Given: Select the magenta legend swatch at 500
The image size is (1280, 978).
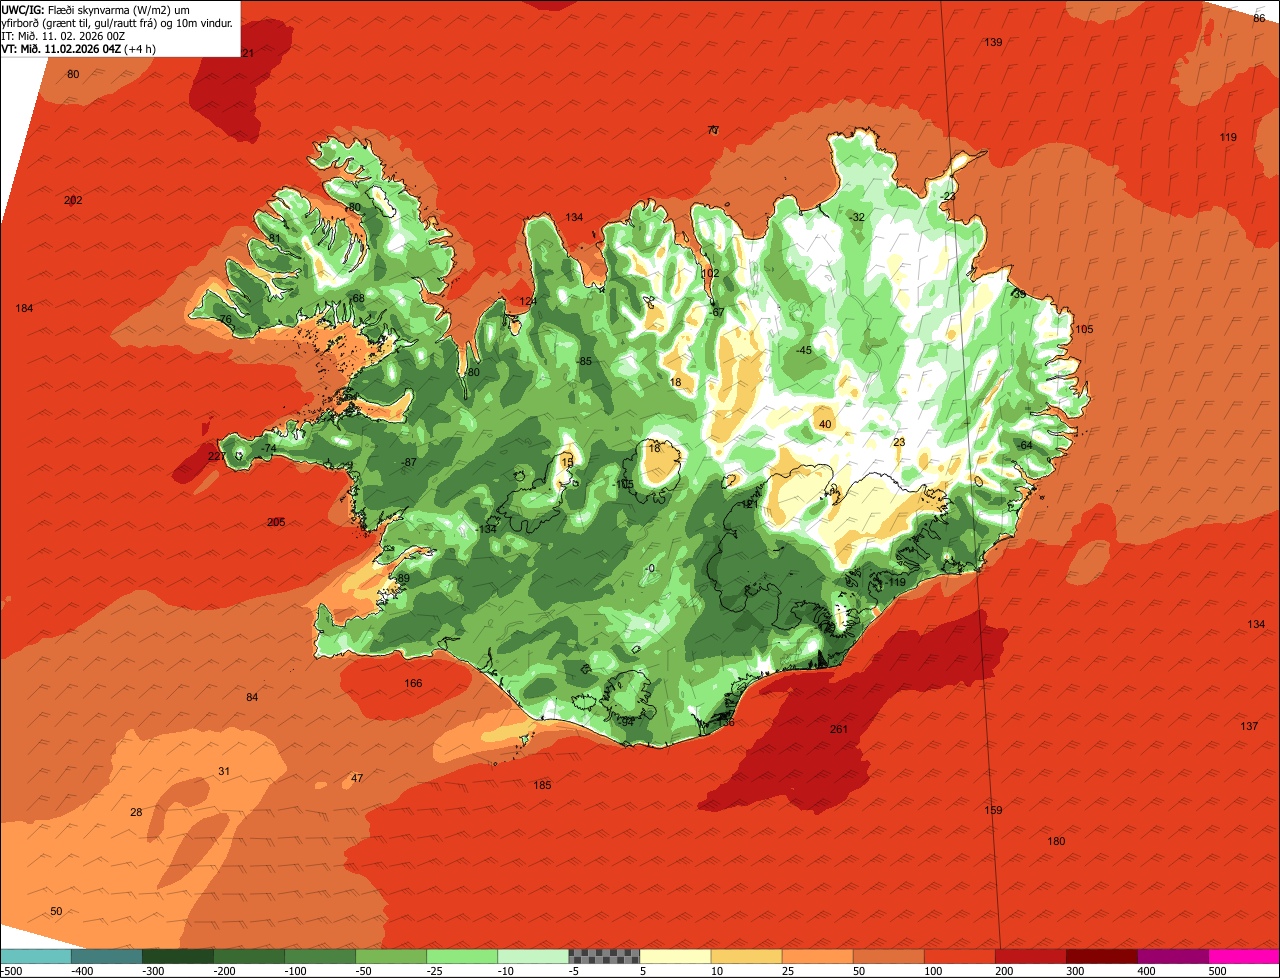Looking at the screenshot, I should [x=1244, y=955].
